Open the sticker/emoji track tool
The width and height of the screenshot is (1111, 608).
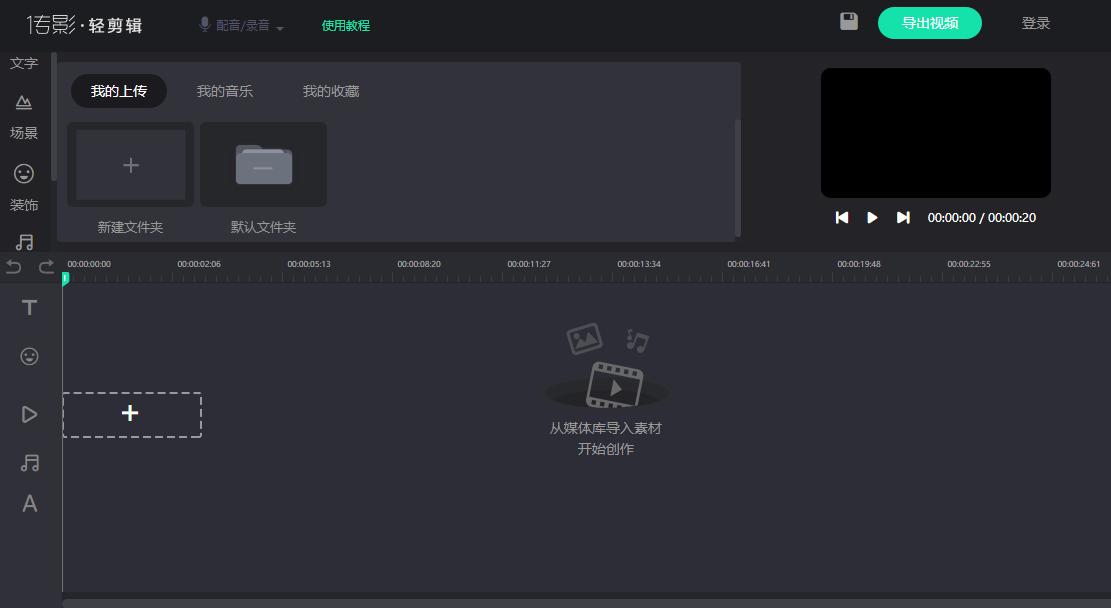[x=29, y=356]
